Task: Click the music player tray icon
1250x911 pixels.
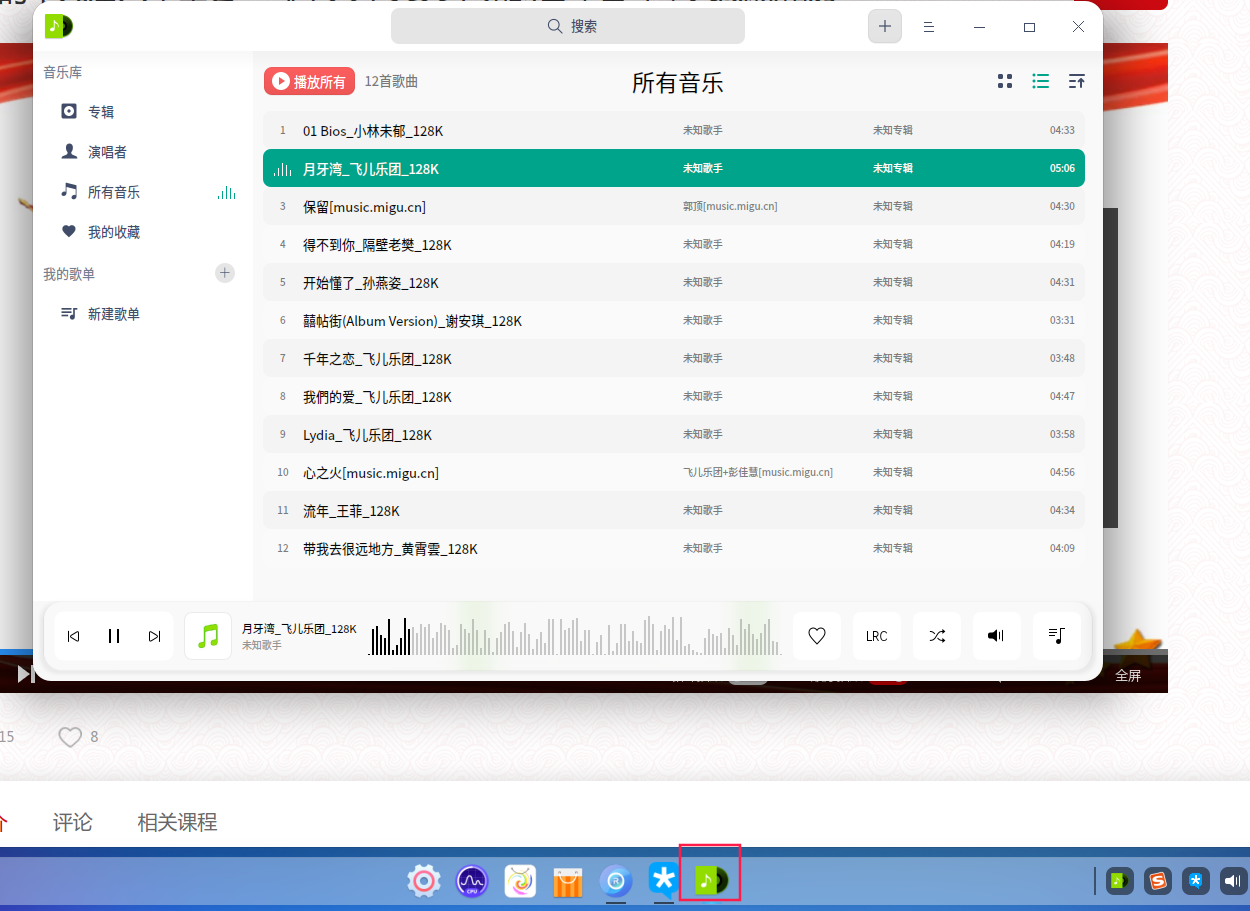Action: [1121, 881]
